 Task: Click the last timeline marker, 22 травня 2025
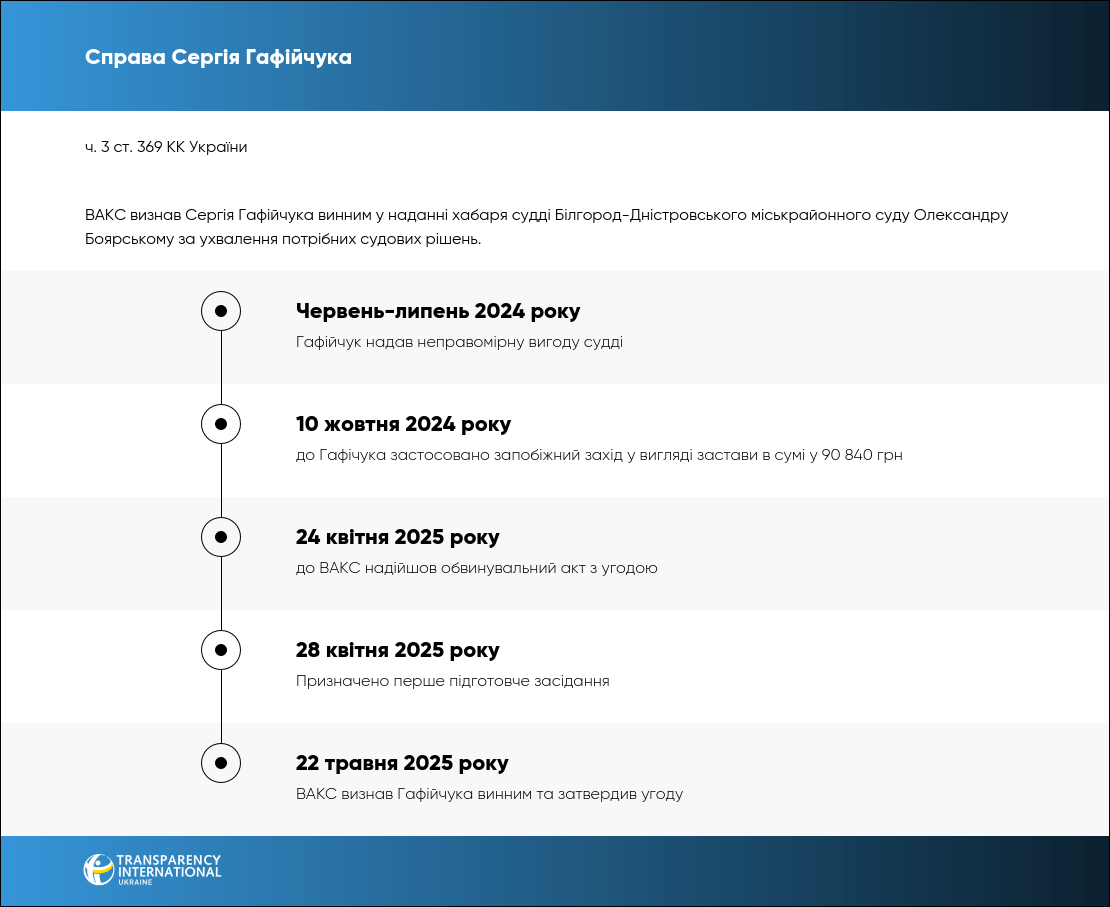point(221,763)
